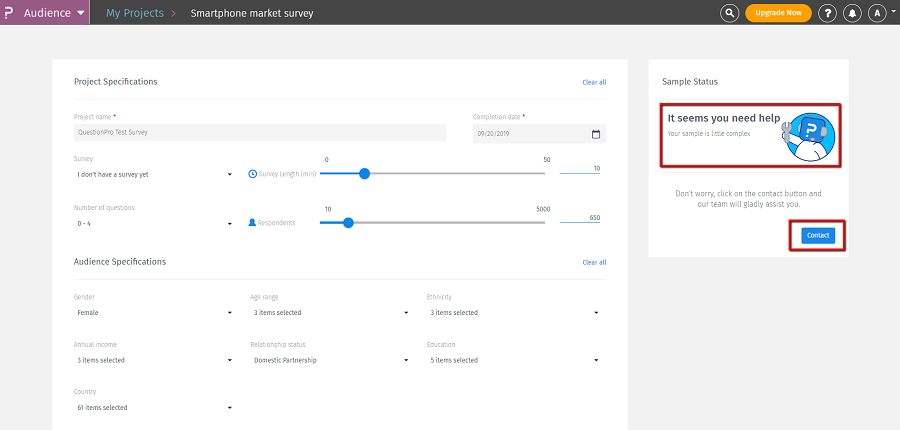Expand the Survey selection dropdown

[x=153, y=174]
